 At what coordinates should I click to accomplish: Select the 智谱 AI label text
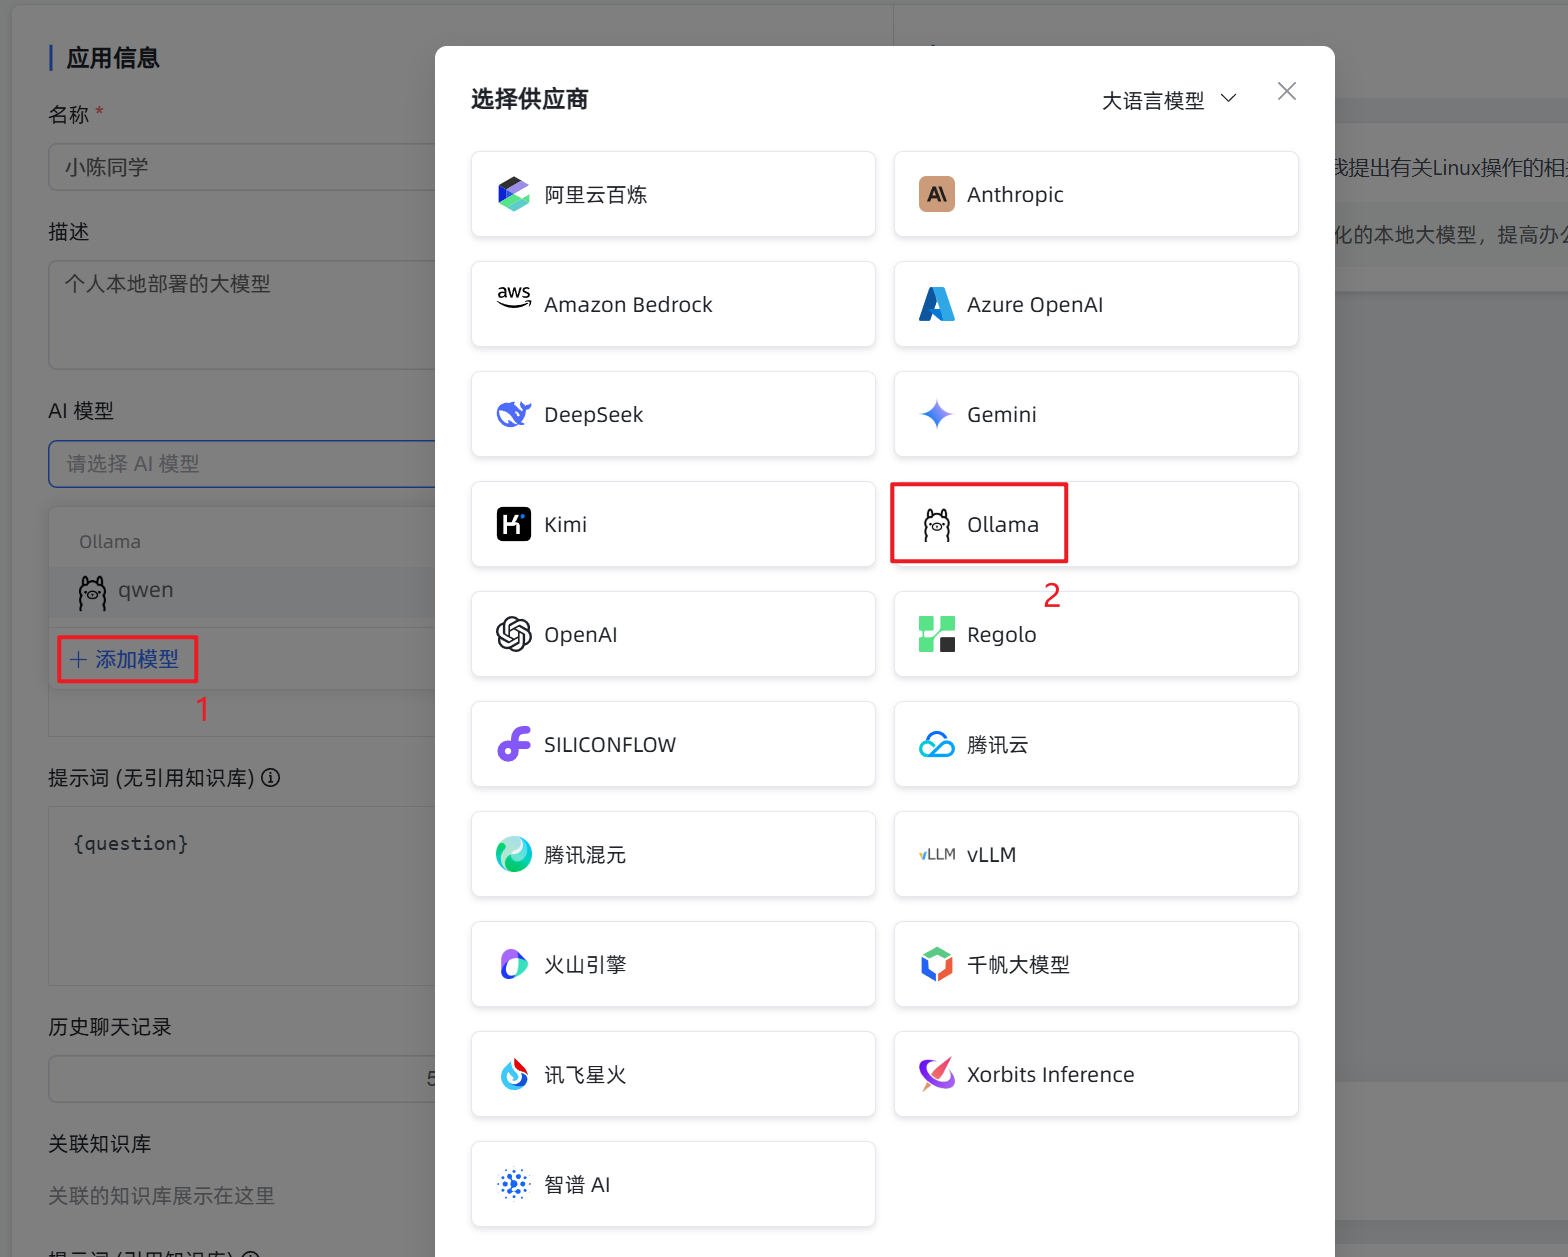(x=577, y=1184)
